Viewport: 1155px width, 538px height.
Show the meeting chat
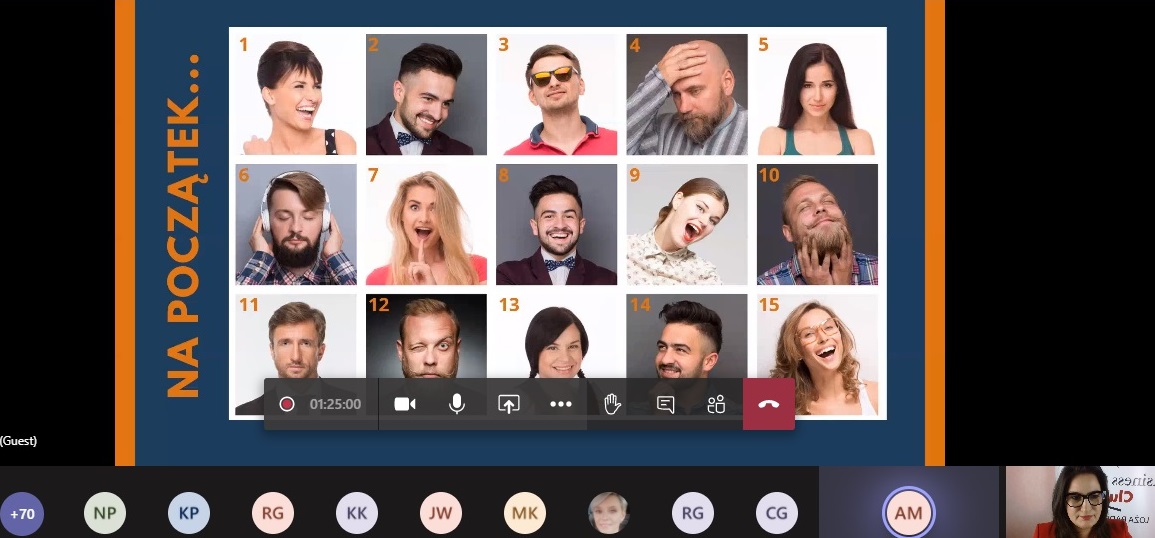pos(665,404)
